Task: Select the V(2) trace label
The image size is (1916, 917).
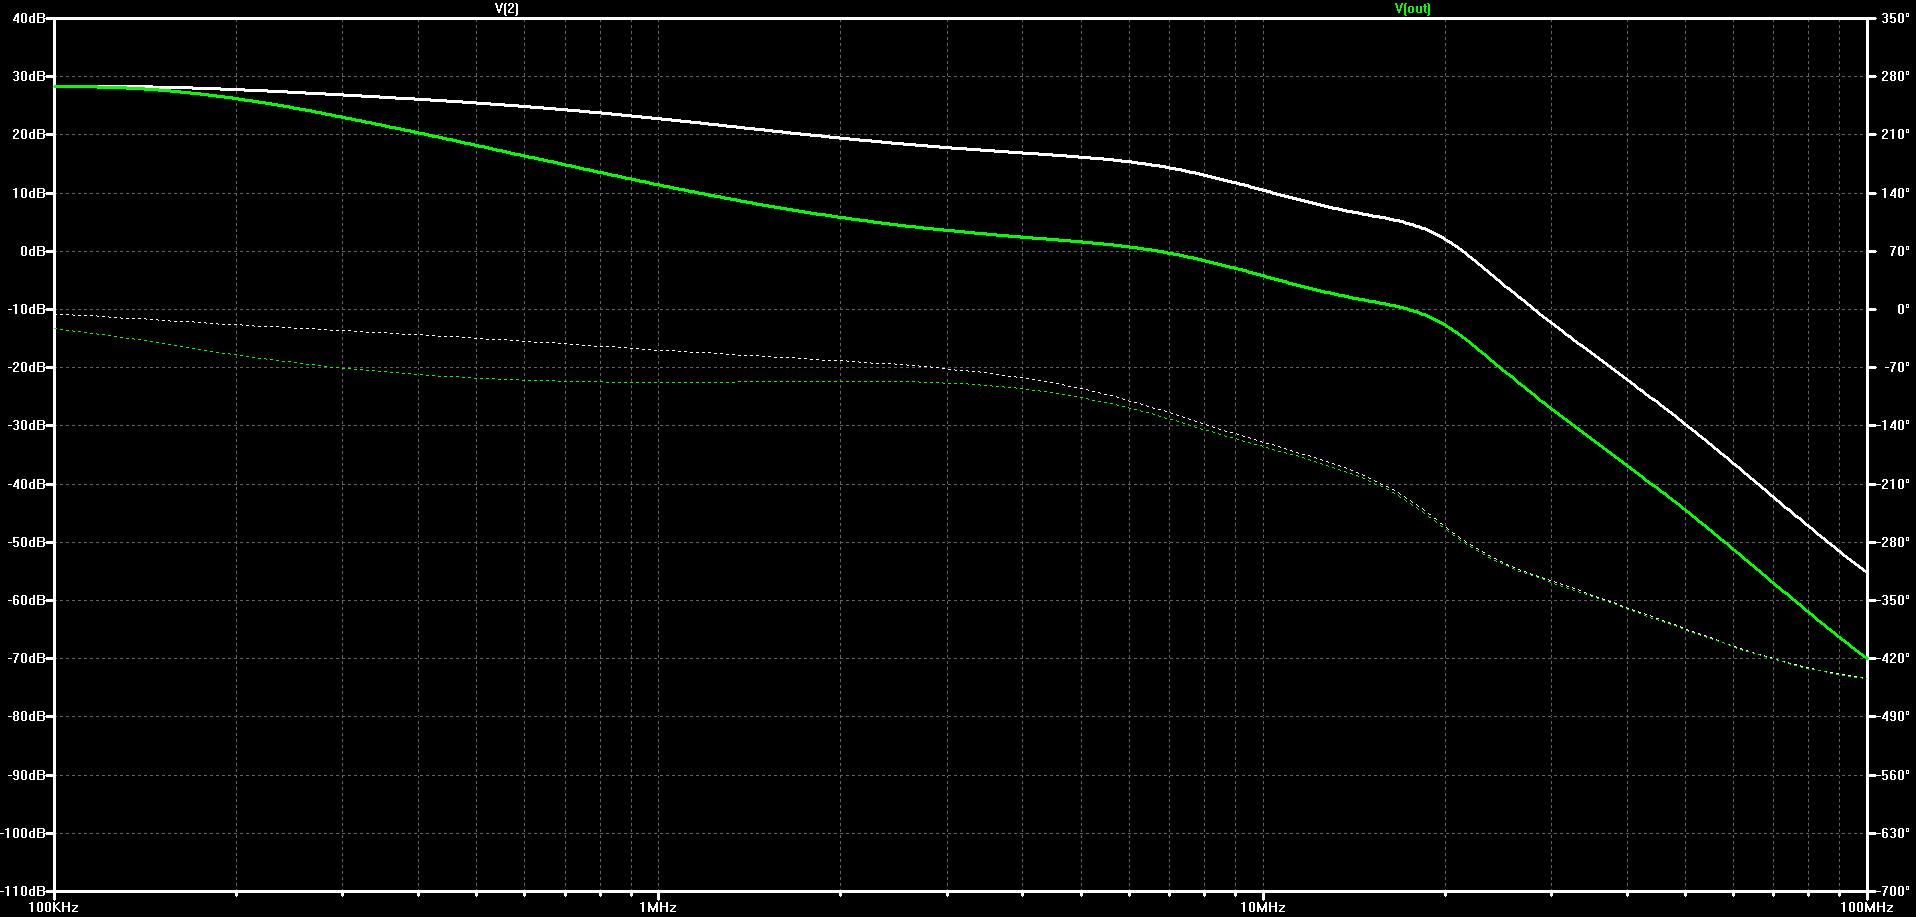Action: [507, 9]
